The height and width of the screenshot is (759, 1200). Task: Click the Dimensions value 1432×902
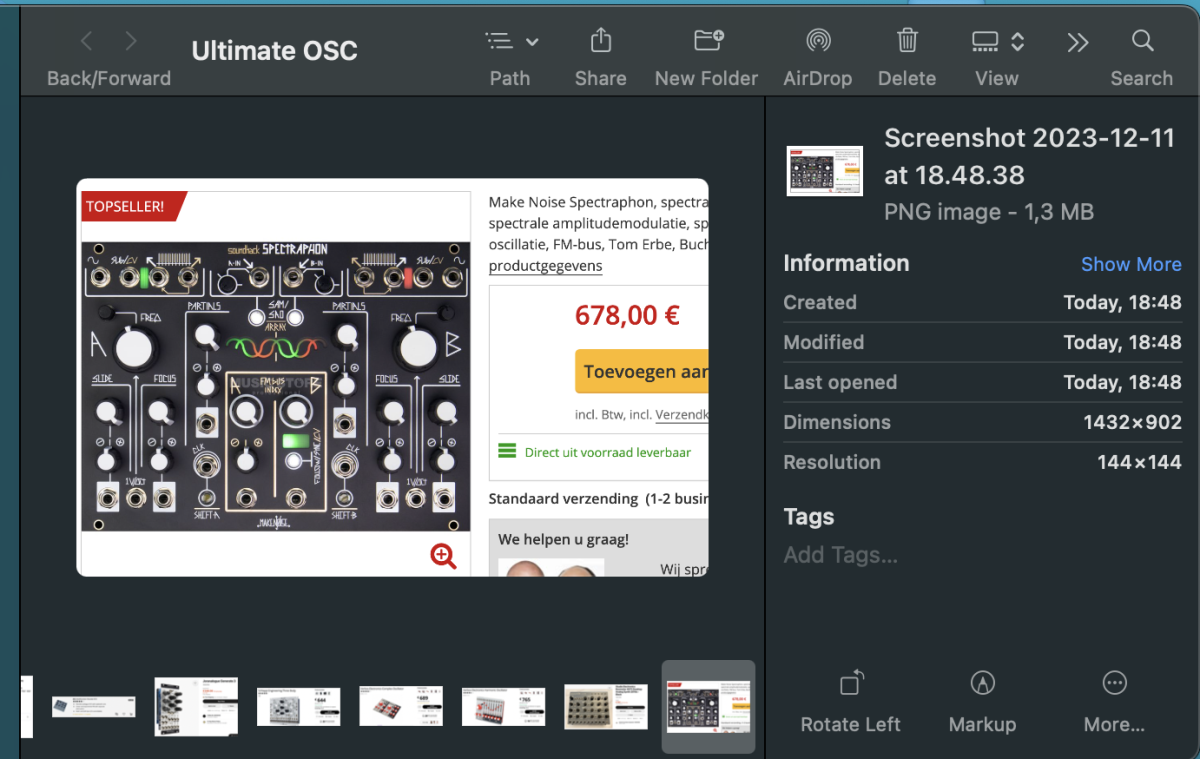pos(1132,422)
